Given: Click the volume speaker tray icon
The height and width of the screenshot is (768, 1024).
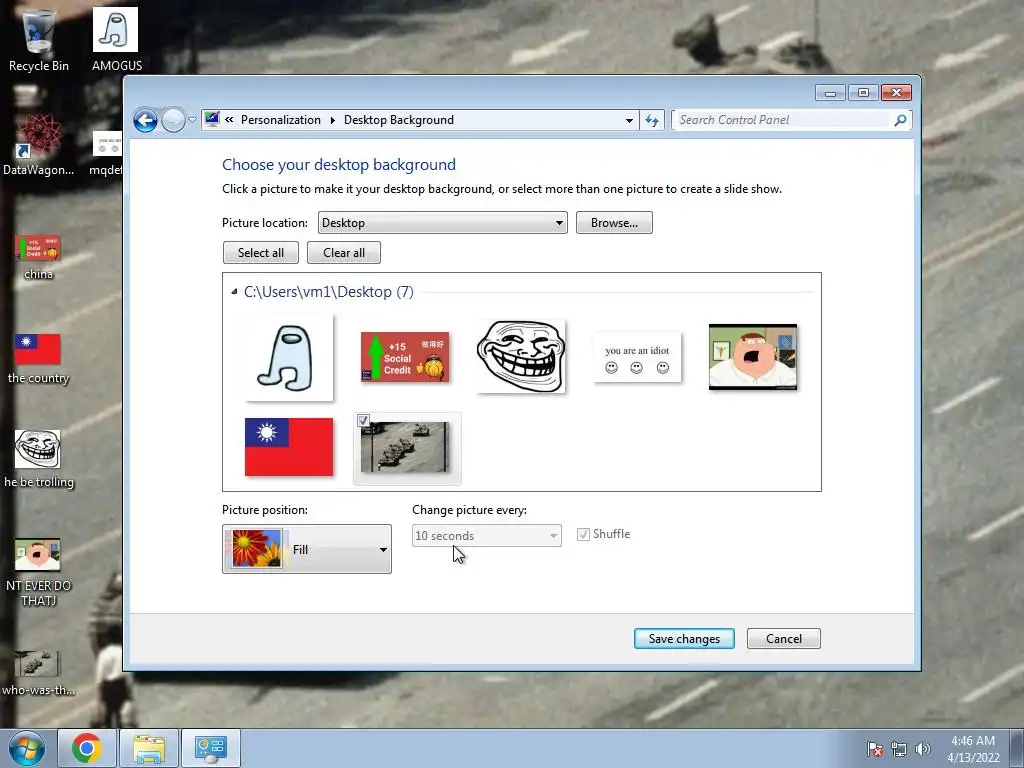Looking at the screenshot, I should pos(922,749).
